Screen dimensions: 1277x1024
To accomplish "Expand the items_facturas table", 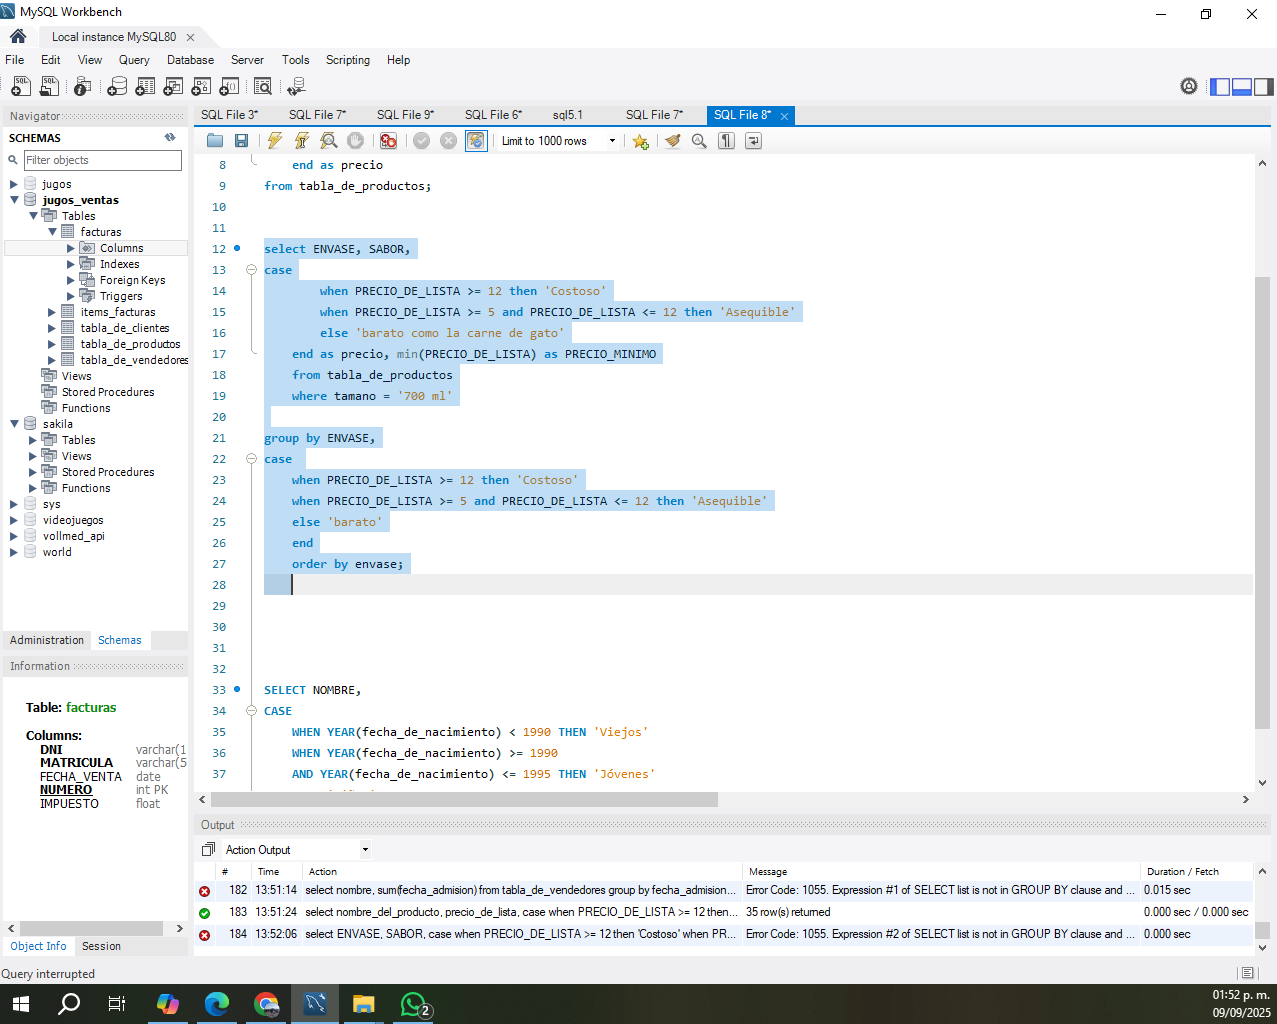I will tap(52, 312).
